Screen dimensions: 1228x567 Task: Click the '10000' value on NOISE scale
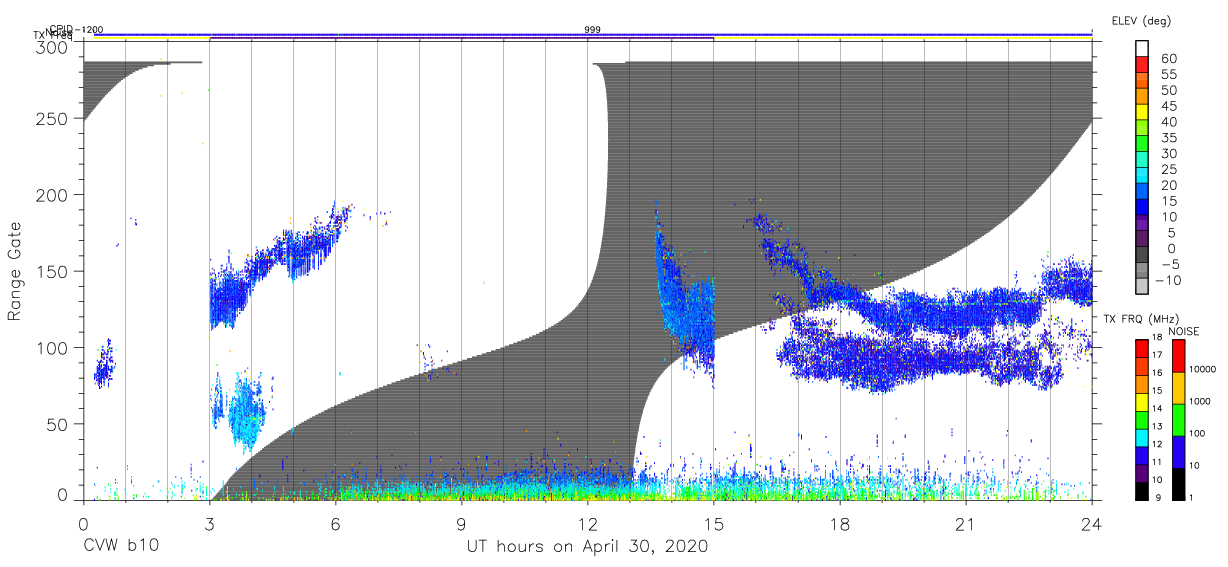[1205, 369]
